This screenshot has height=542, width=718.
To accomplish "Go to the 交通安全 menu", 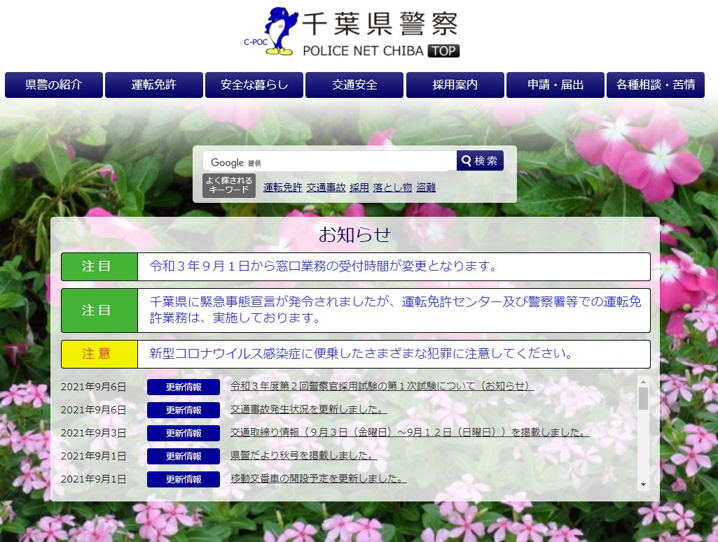I will [355, 85].
